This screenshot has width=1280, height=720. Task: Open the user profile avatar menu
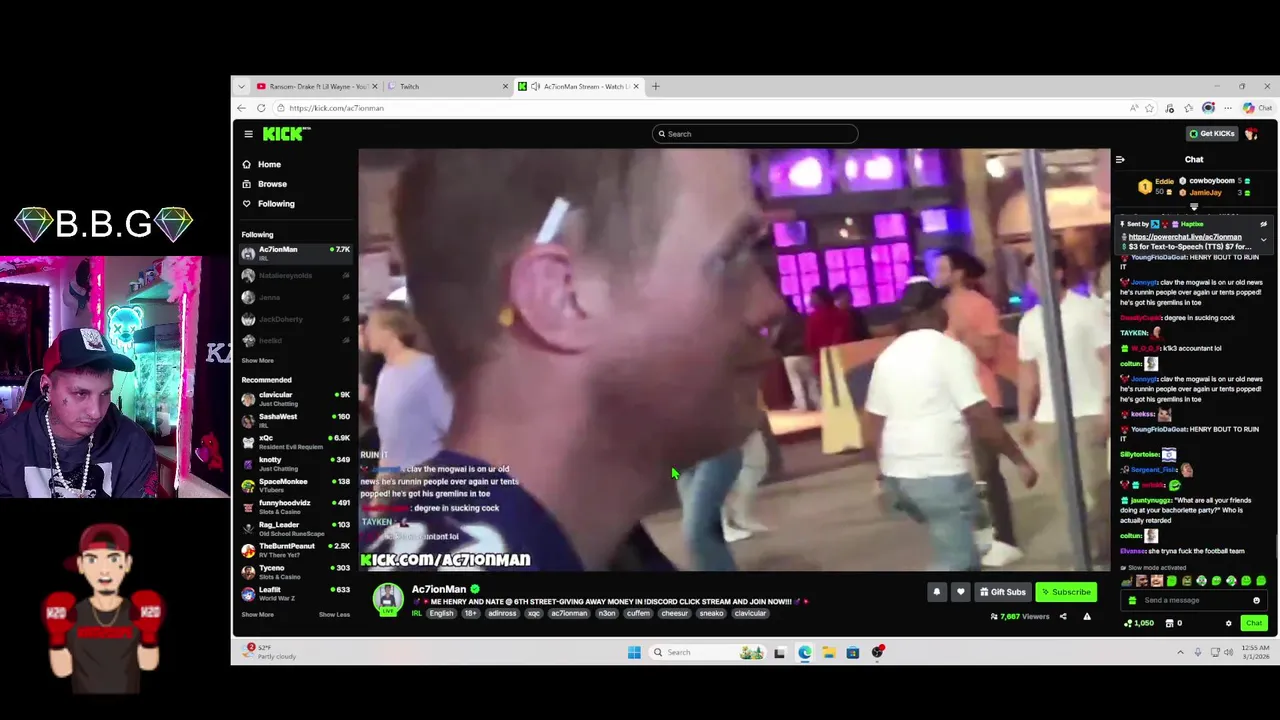coord(1252,134)
